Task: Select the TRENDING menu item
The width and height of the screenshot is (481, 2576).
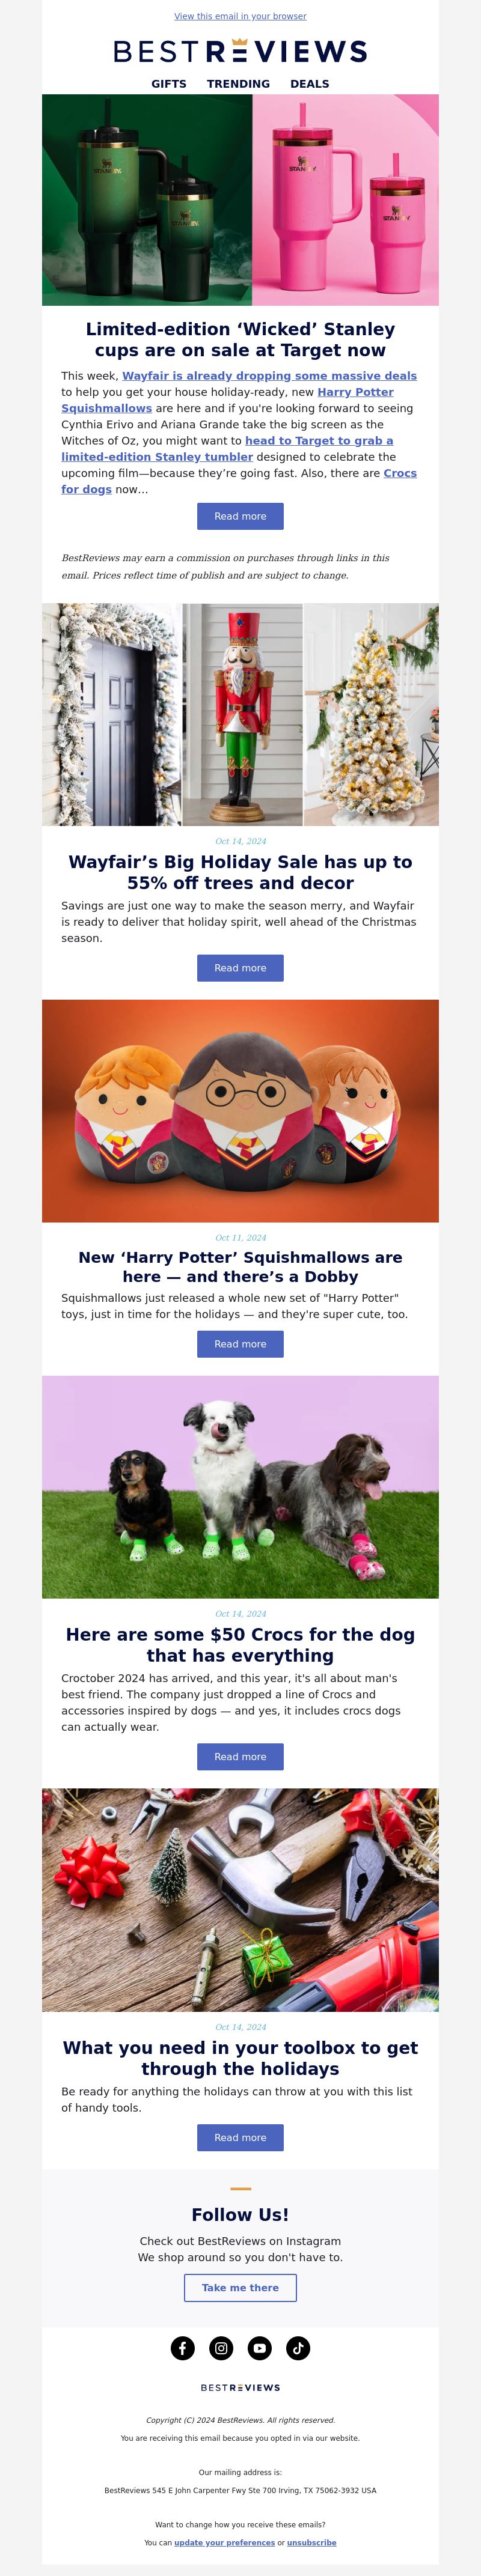Action: click(x=238, y=84)
